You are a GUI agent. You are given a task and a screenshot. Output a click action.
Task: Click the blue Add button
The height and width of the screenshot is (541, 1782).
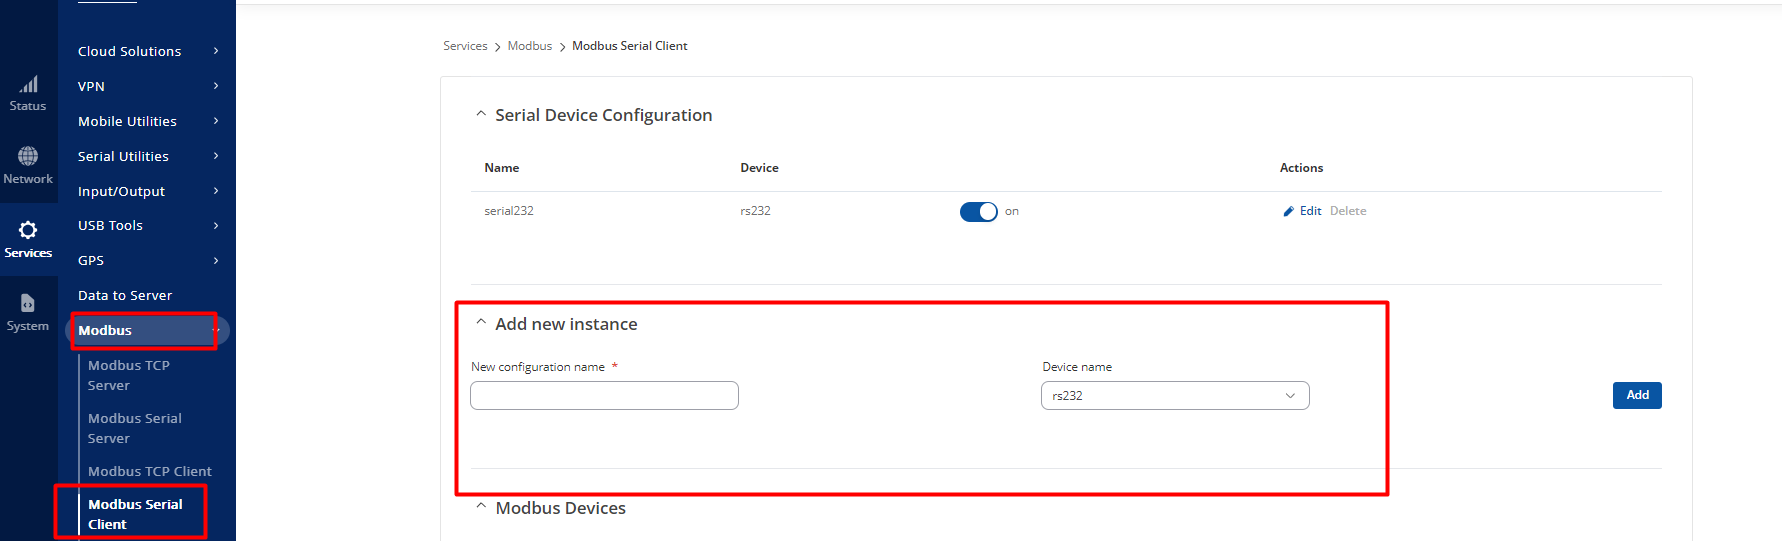[1637, 396]
